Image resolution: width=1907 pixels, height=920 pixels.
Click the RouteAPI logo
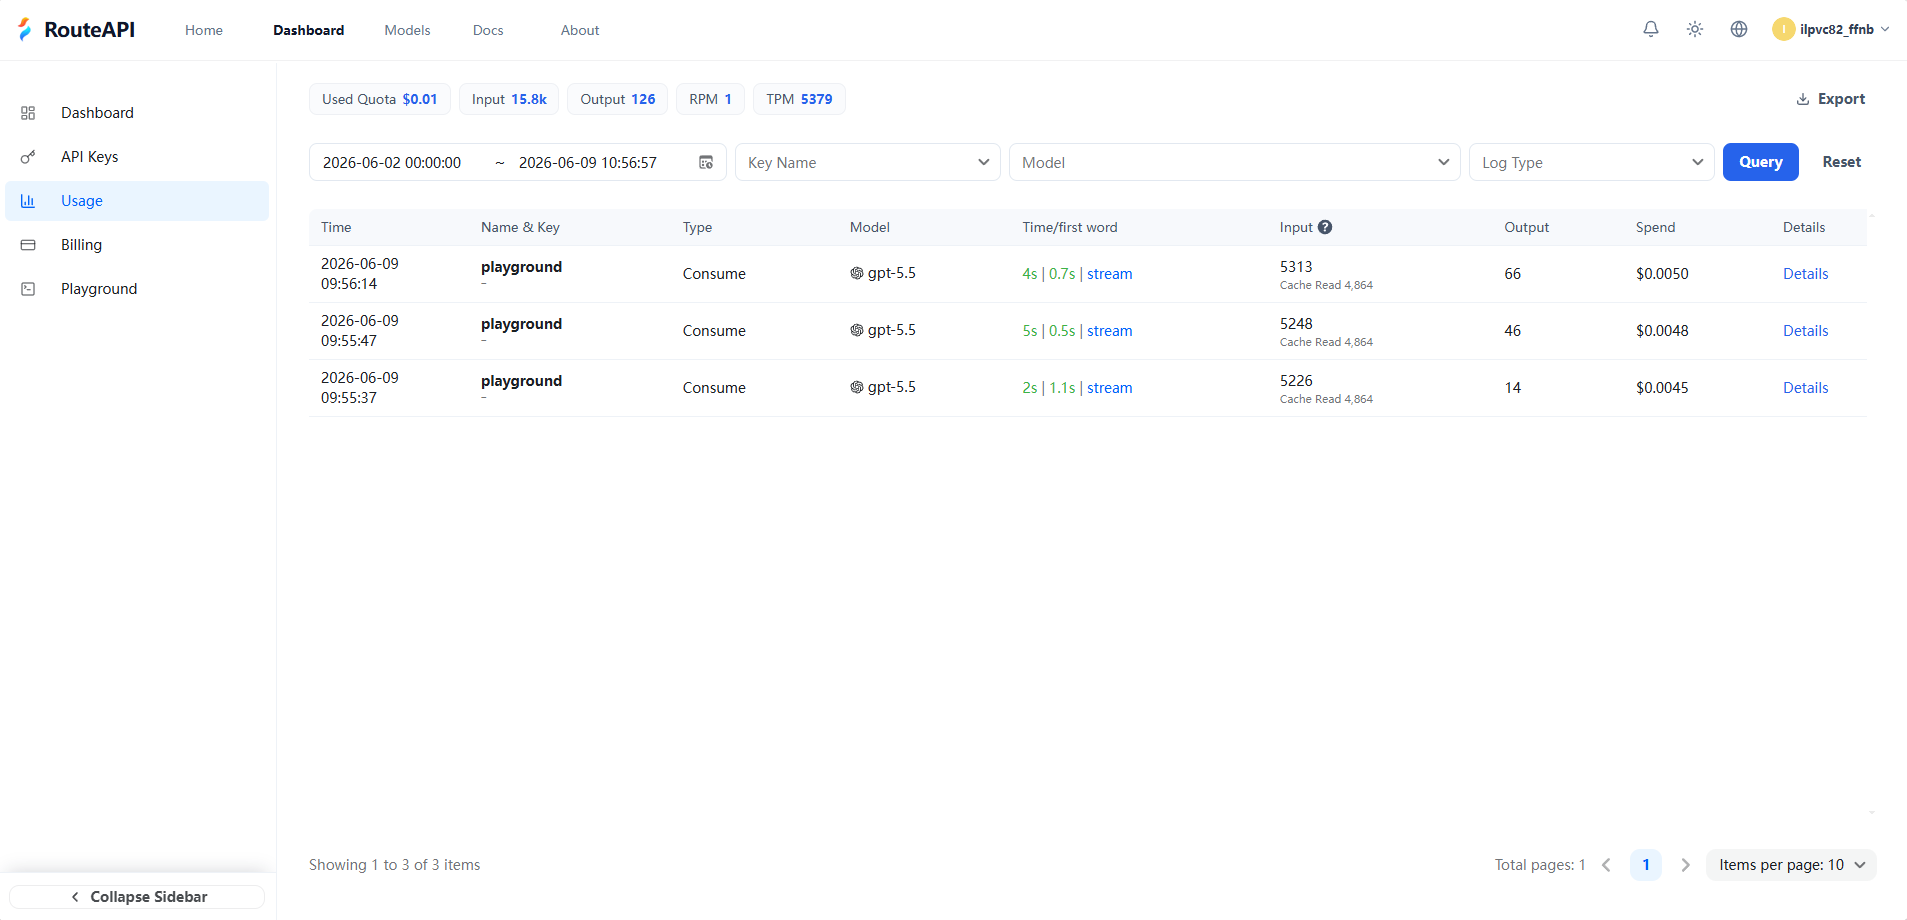[76, 30]
